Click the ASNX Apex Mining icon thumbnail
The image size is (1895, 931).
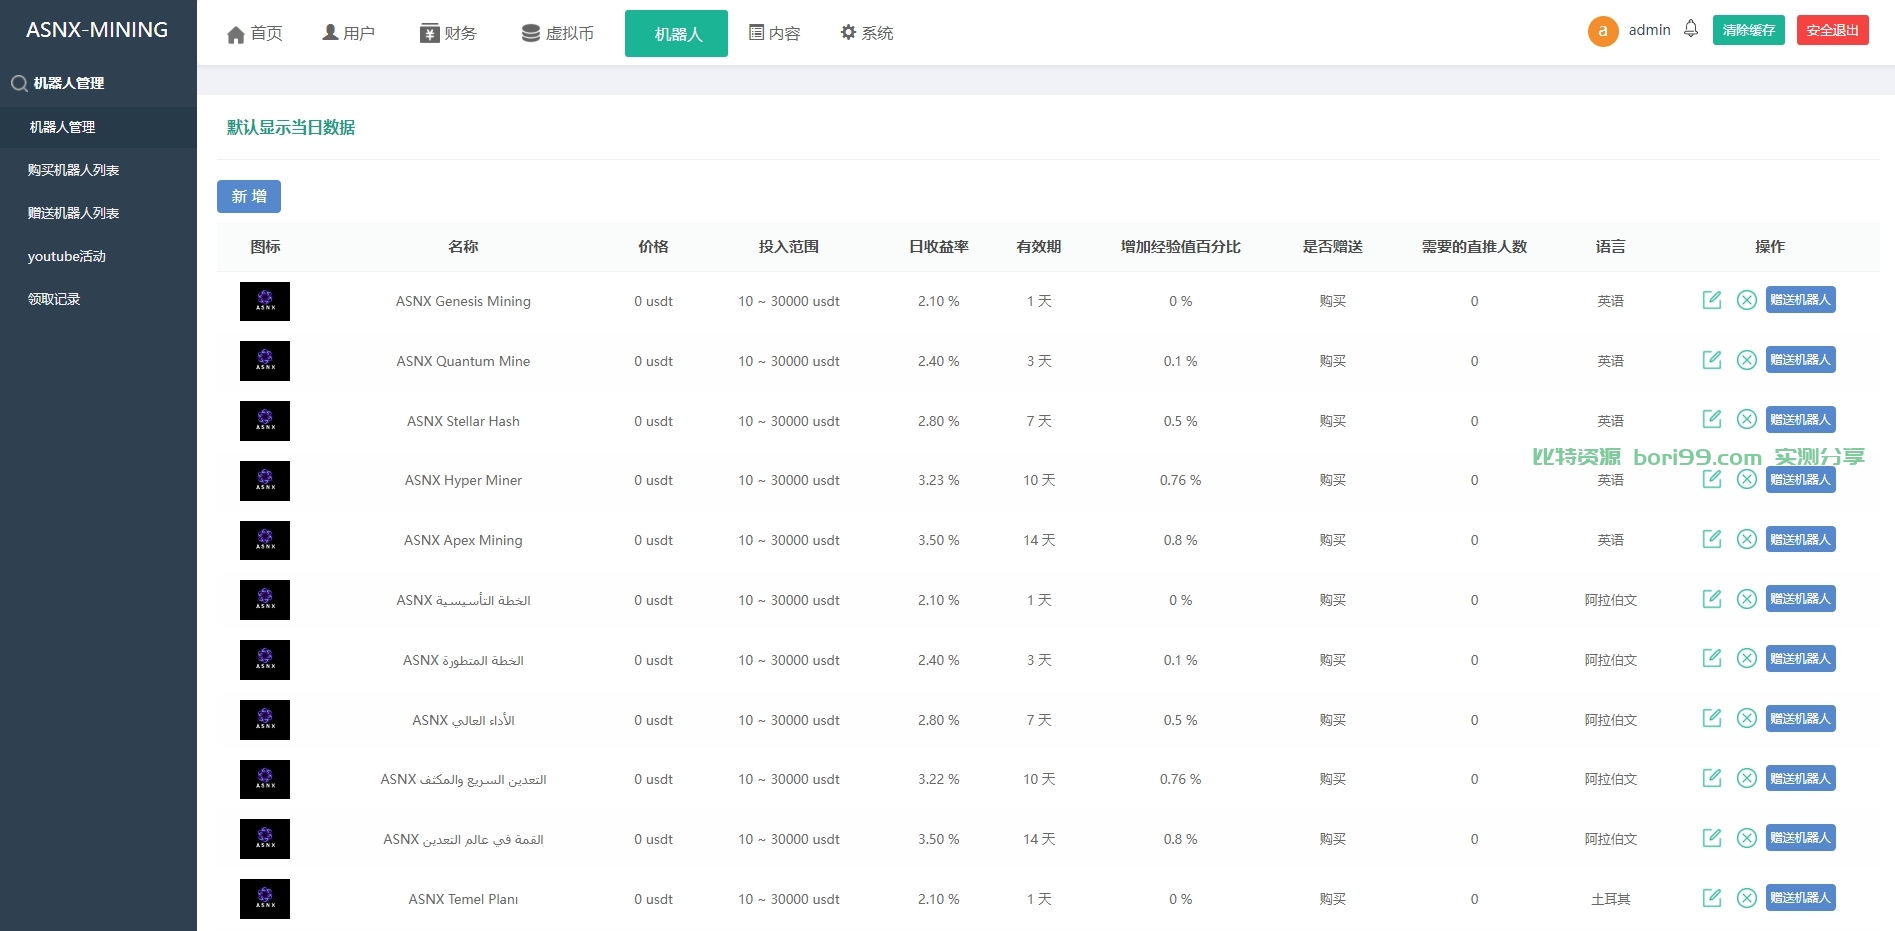coord(265,540)
